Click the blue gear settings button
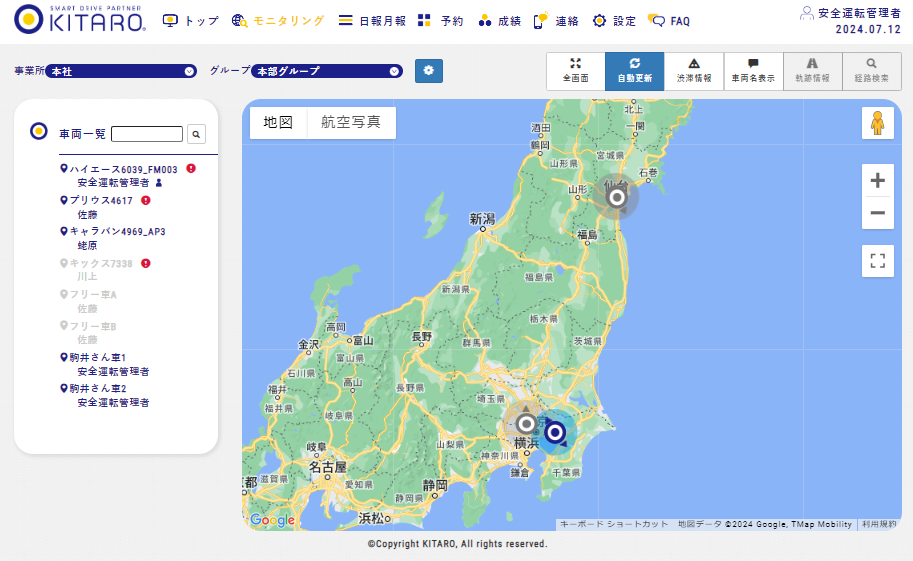Image resolution: width=913 pixels, height=561 pixels. pos(429,70)
